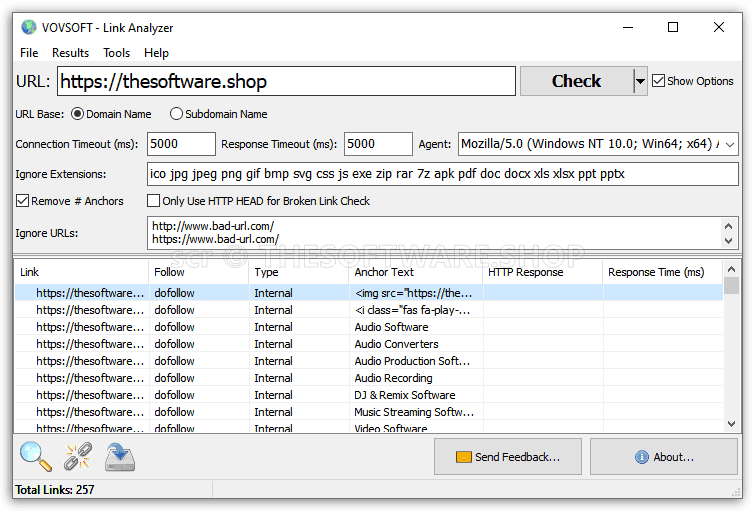The width and height of the screenshot is (755, 511).
Task: Select the Audio Production Soft... row
Action: pos(369,361)
